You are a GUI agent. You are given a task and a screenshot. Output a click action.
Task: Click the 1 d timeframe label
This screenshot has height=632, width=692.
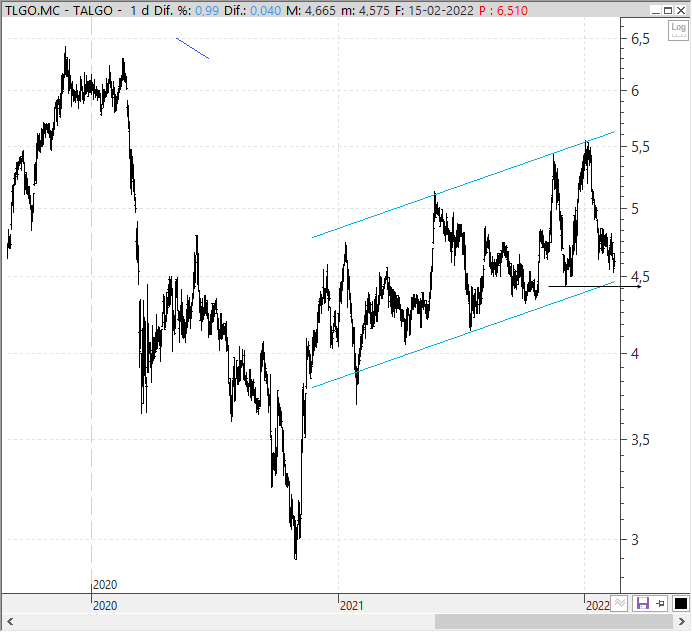[139, 10]
